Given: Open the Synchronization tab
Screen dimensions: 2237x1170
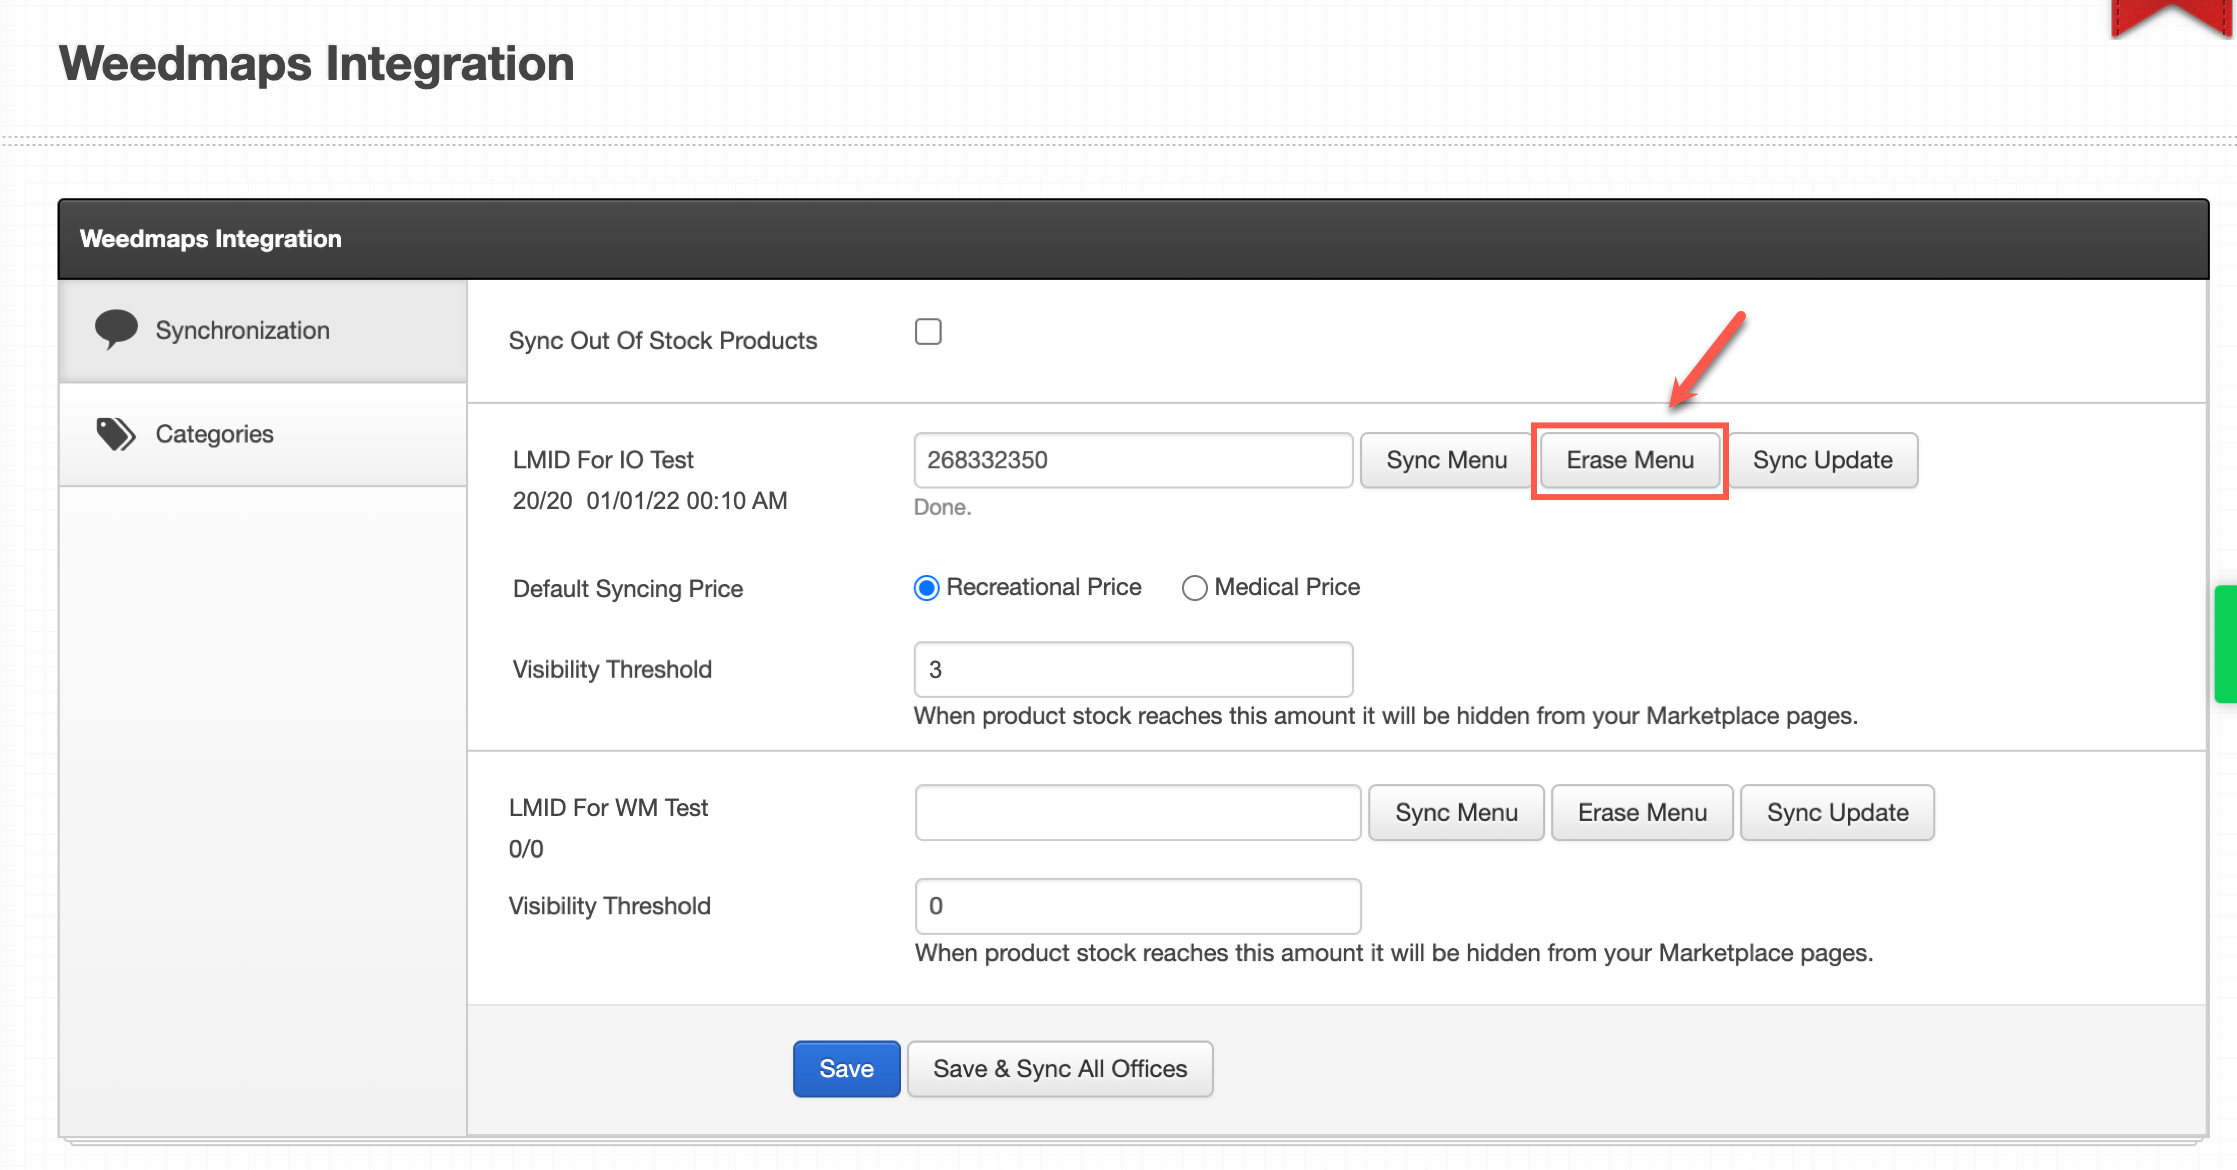Looking at the screenshot, I should coord(242,331).
